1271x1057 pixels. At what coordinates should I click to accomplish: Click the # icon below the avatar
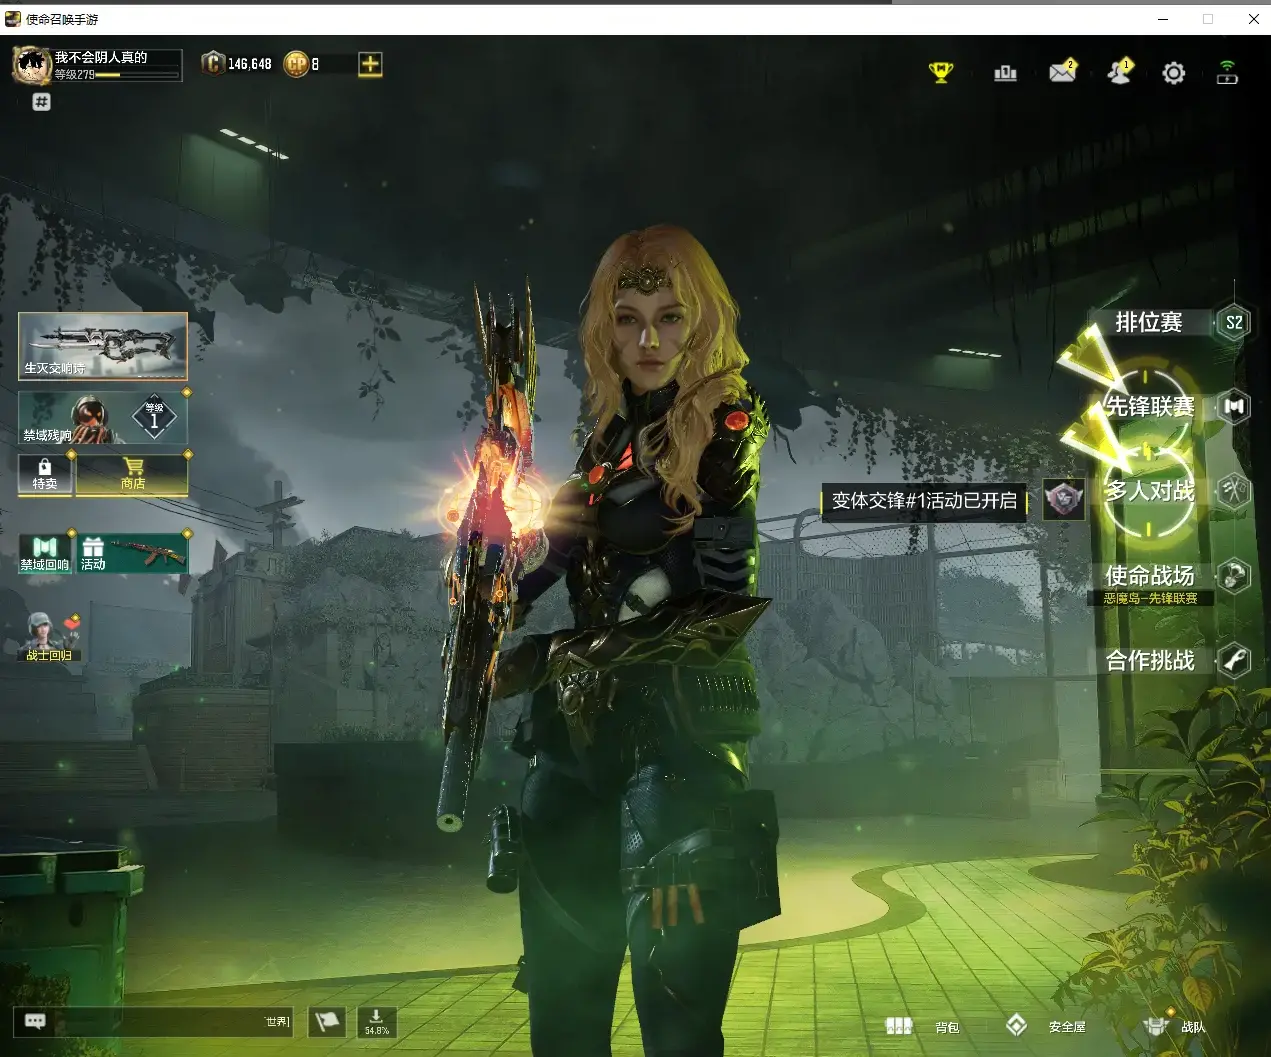pos(41,102)
